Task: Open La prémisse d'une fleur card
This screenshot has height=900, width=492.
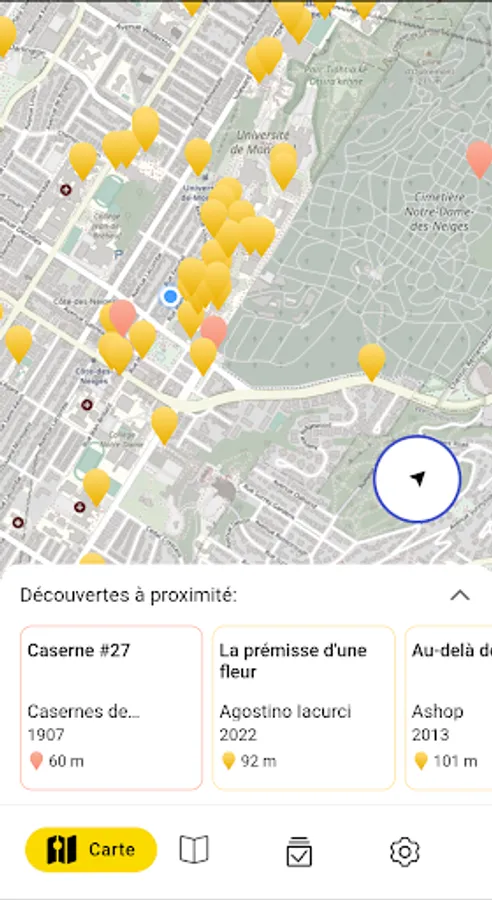Action: pos(304,707)
